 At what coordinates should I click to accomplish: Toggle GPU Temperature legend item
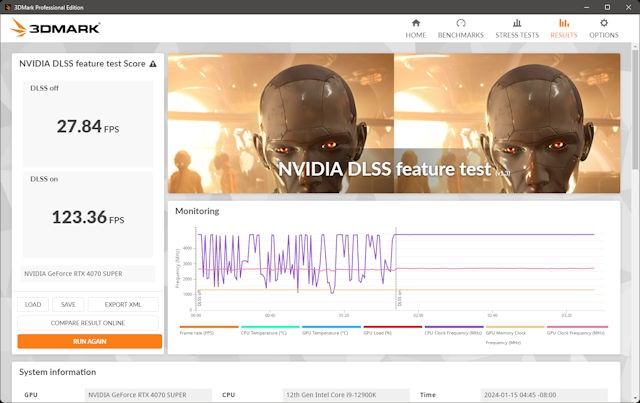pos(331,330)
